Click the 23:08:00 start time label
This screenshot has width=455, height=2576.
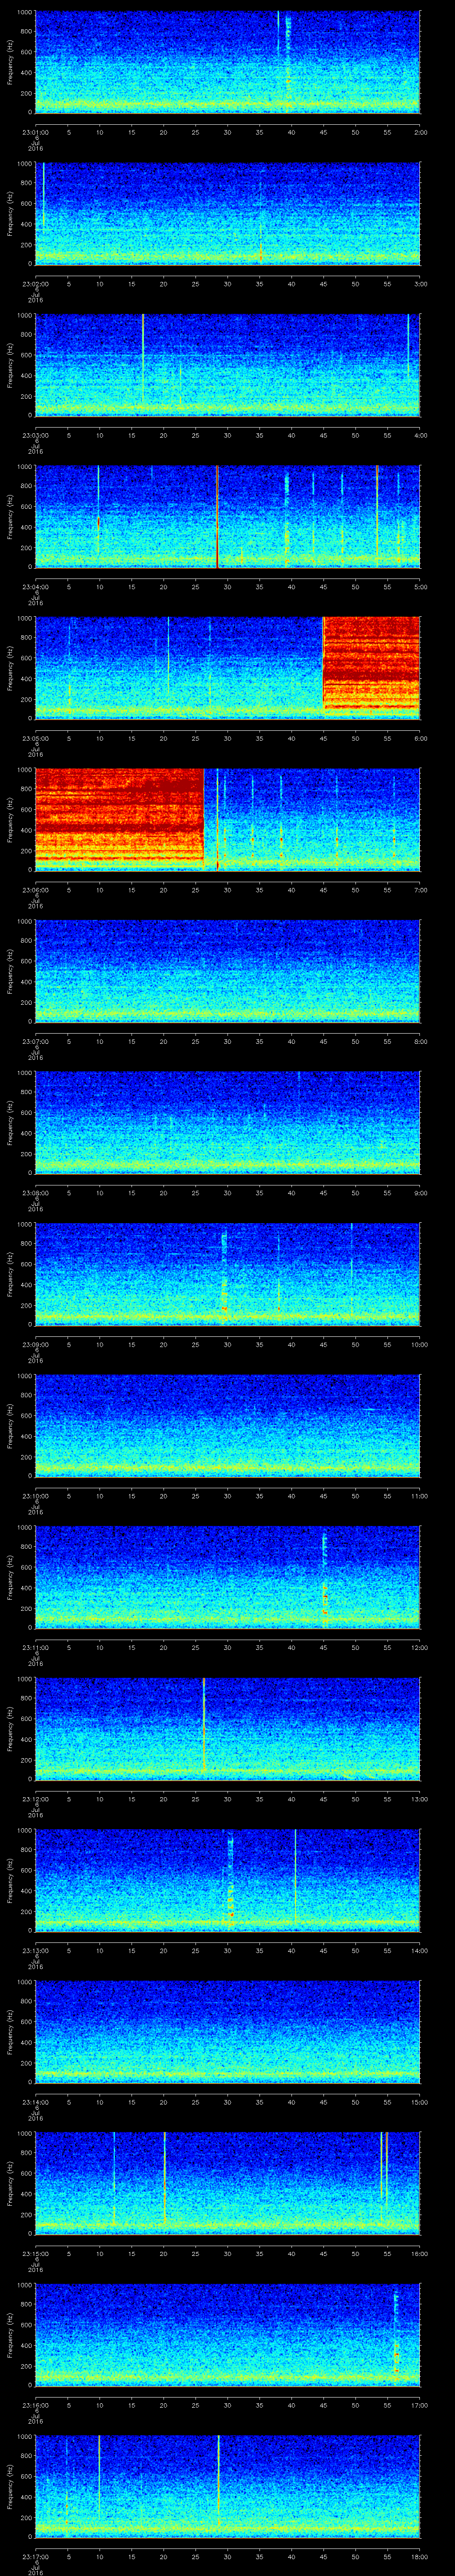(35, 1192)
